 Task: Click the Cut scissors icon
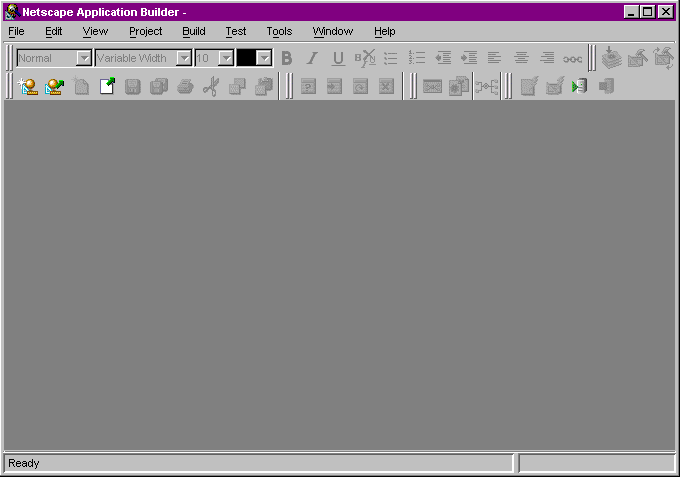coord(211,86)
